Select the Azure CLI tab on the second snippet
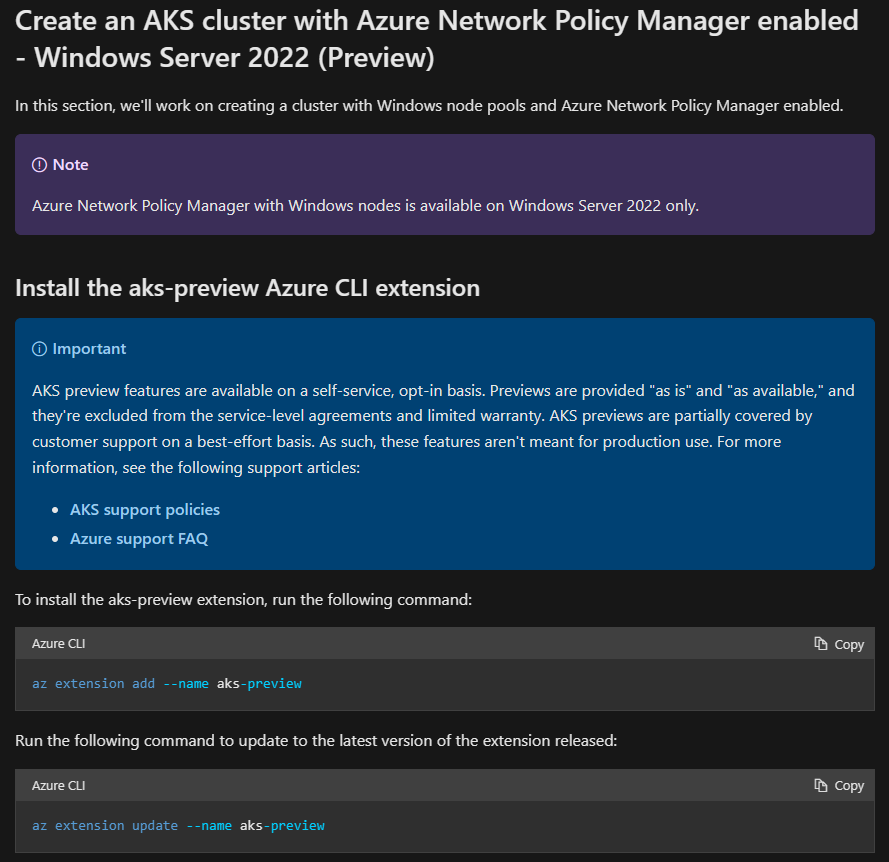Image resolution: width=889 pixels, height=862 pixels. (x=58, y=785)
